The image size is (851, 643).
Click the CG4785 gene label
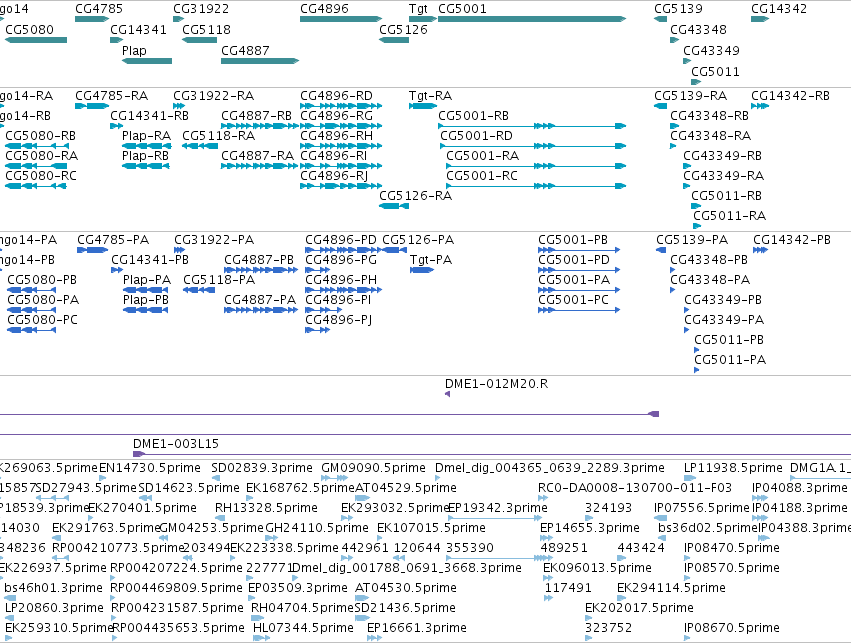(99, 9)
